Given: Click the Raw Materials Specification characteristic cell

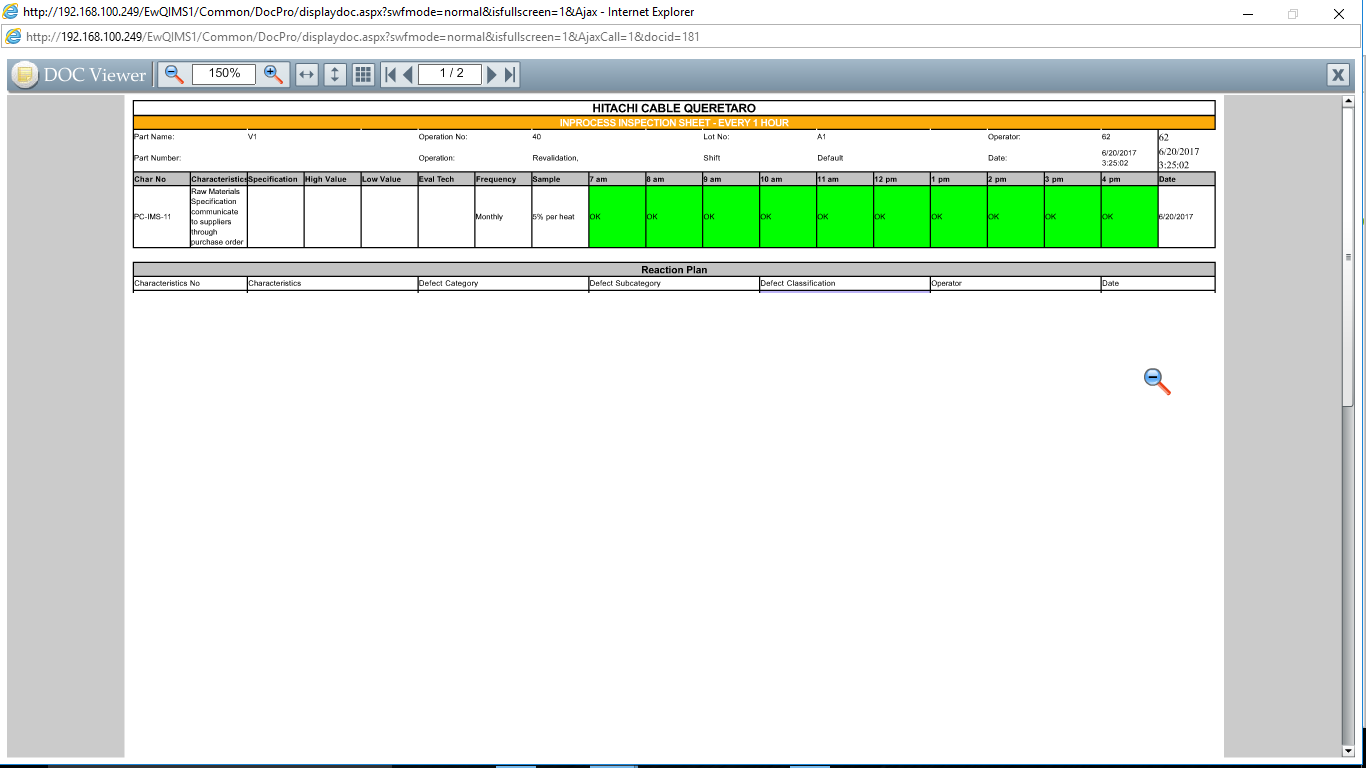Looking at the screenshot, I should tap(219, 216).
